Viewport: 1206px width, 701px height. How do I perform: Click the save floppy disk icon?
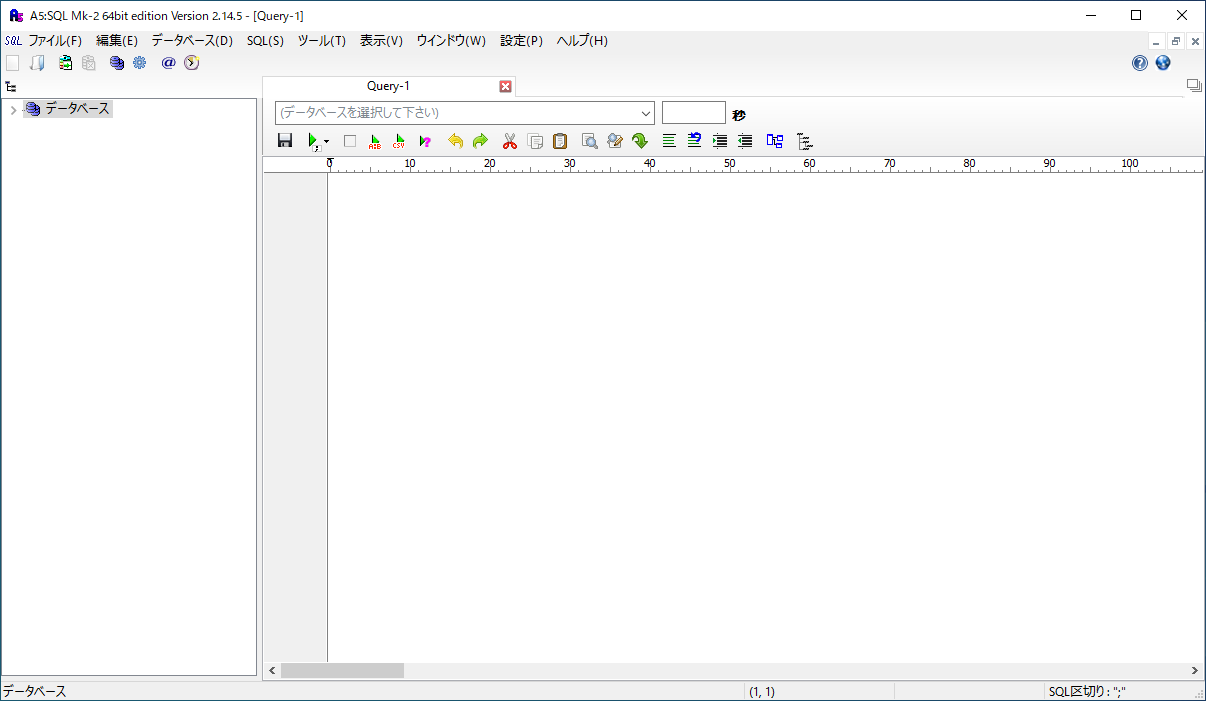coord(285,141)
